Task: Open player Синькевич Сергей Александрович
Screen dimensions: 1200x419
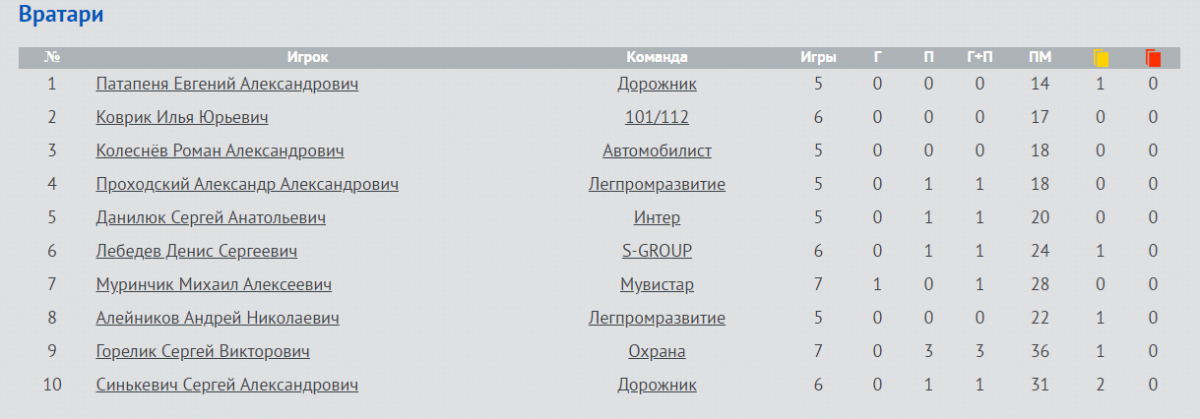Action: [x=226, y=385]
